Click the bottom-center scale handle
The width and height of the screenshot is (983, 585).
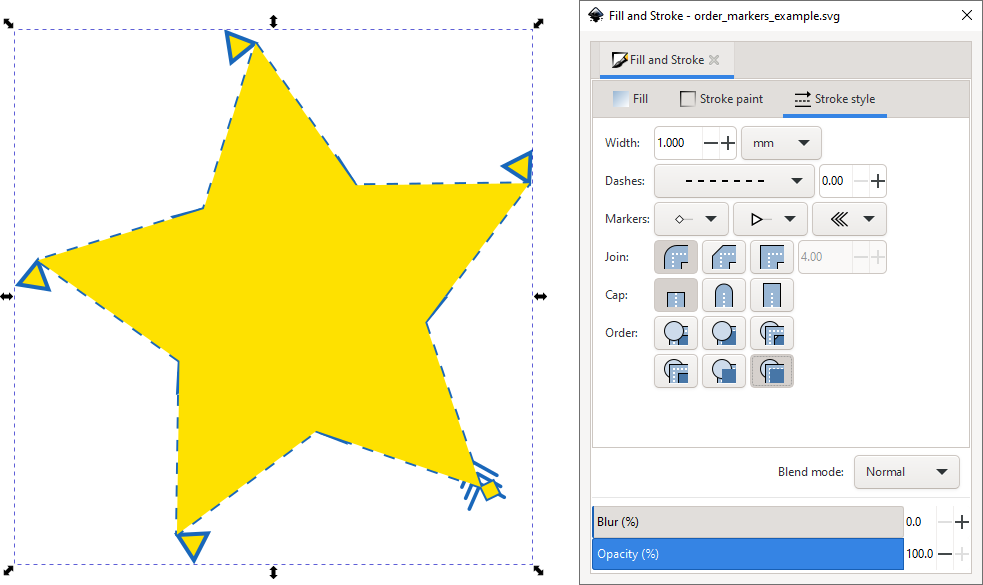point(273,572)
